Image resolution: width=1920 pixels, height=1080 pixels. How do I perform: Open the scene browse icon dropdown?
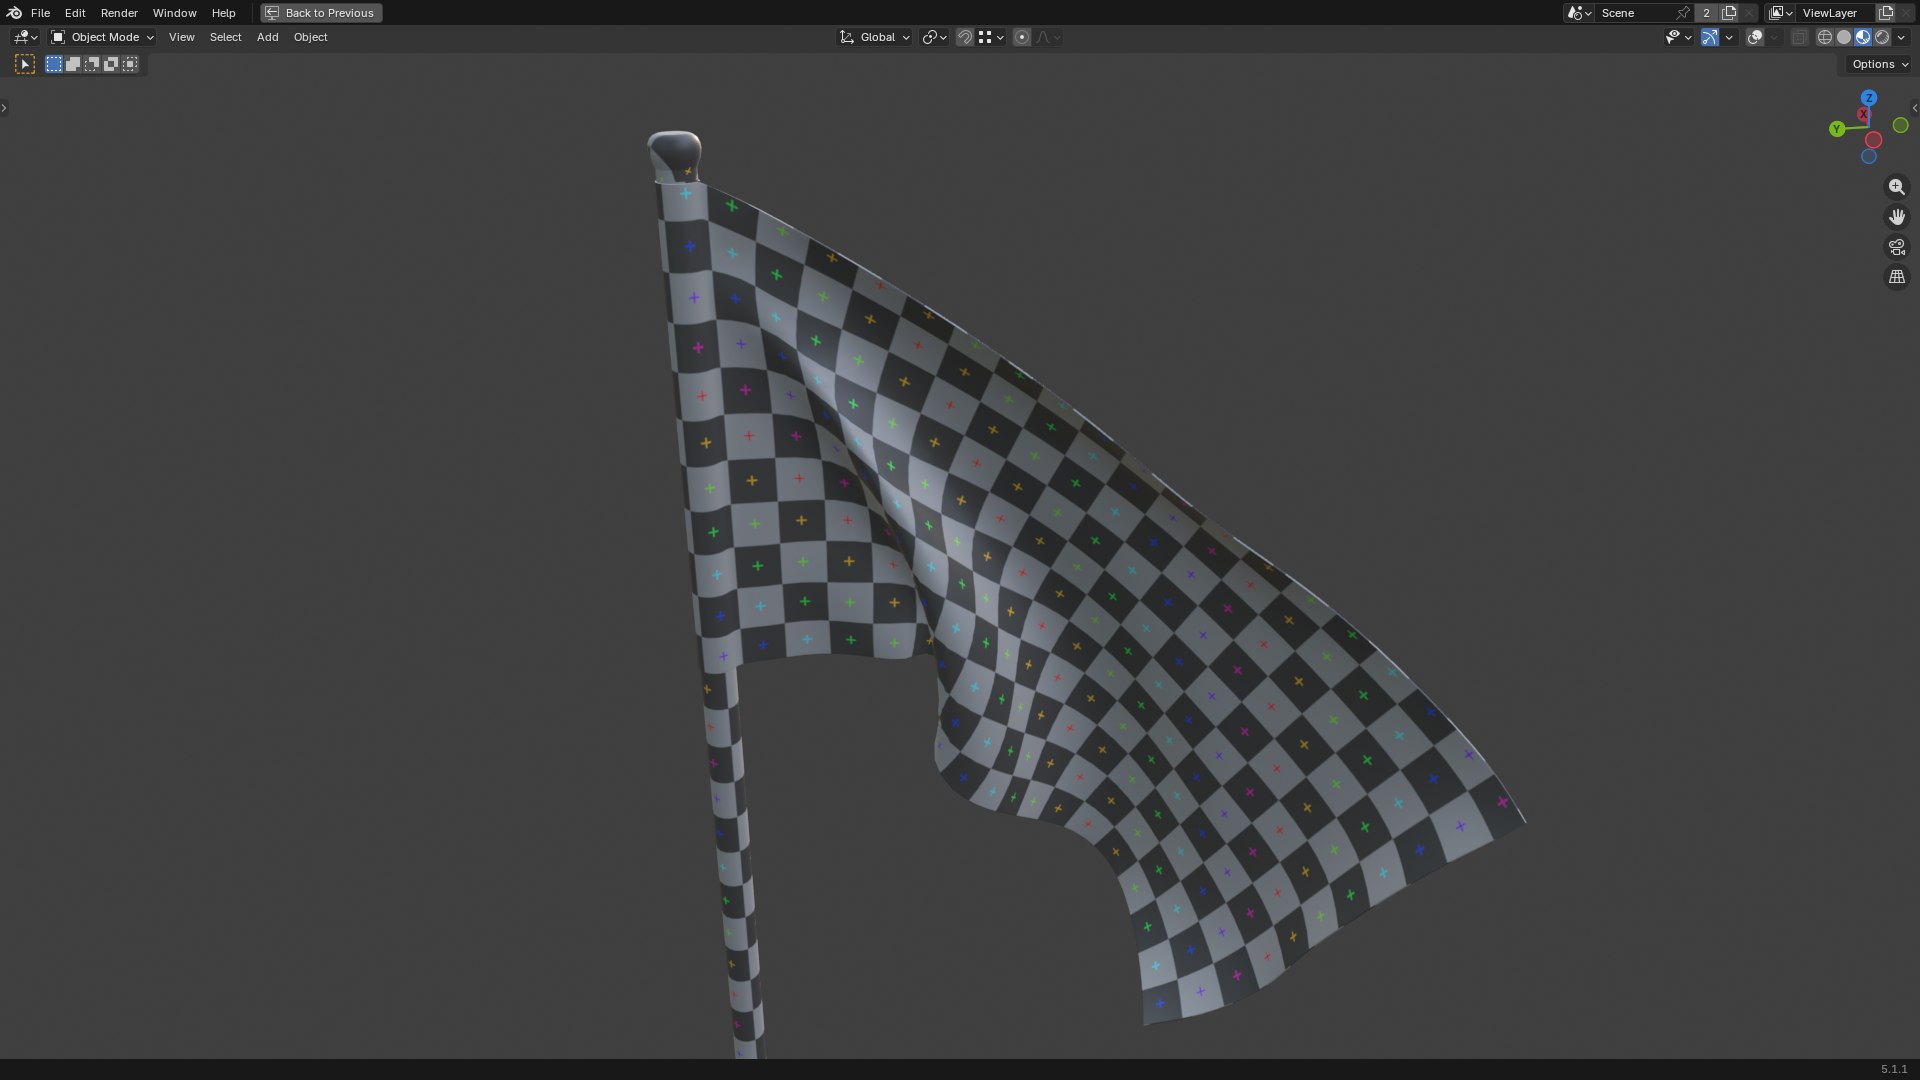point(1579,13)
